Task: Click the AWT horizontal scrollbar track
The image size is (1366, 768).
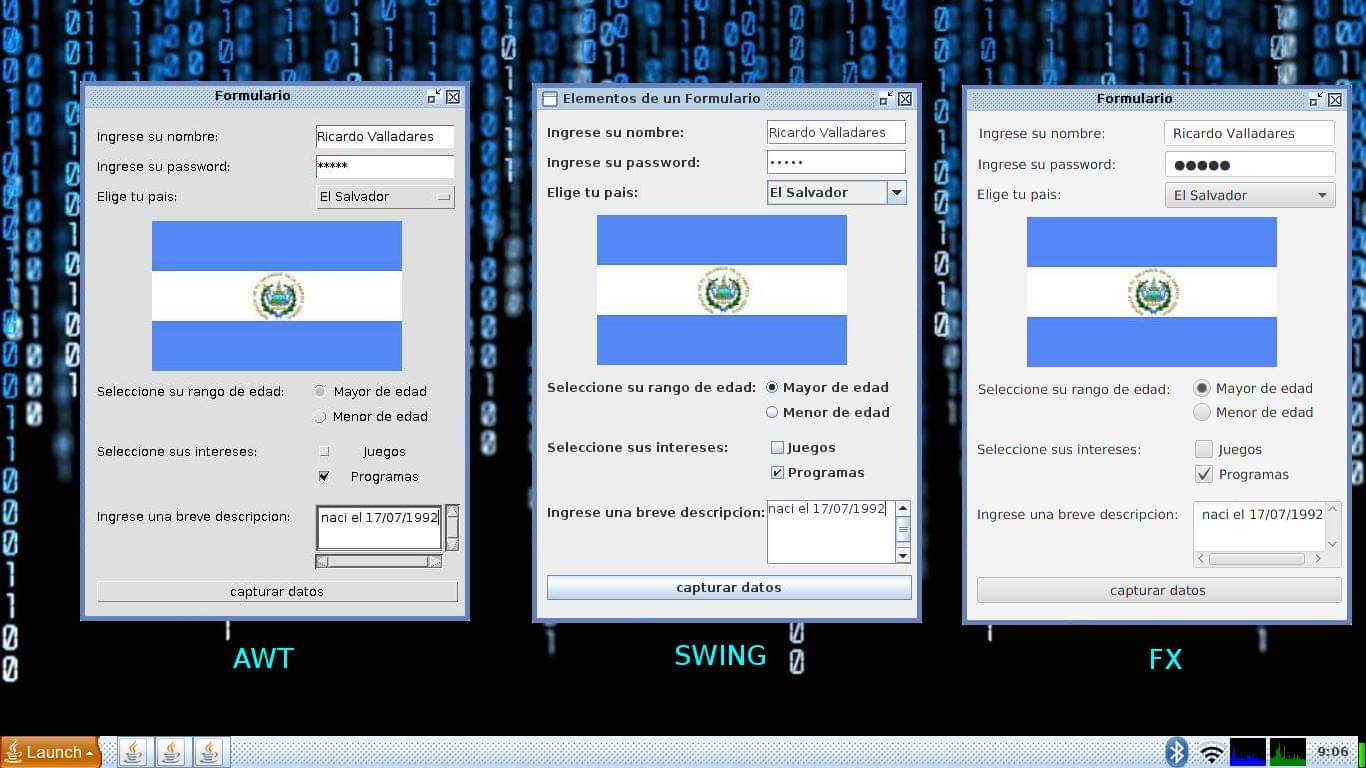Action: click(x=378, y=562)
